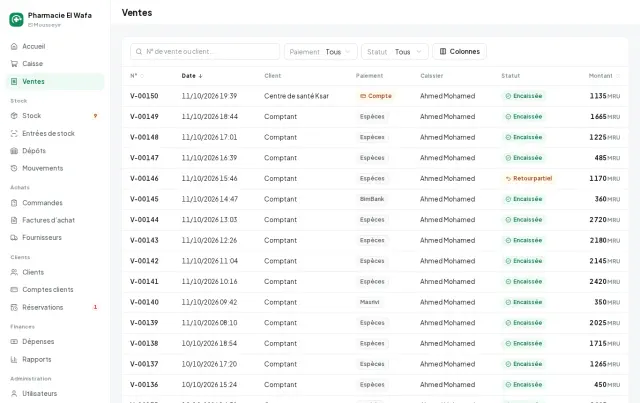Viewport: 640px width, 403px height.
Task: Click the Comptes clients card icon
Action: coord(14,289)
